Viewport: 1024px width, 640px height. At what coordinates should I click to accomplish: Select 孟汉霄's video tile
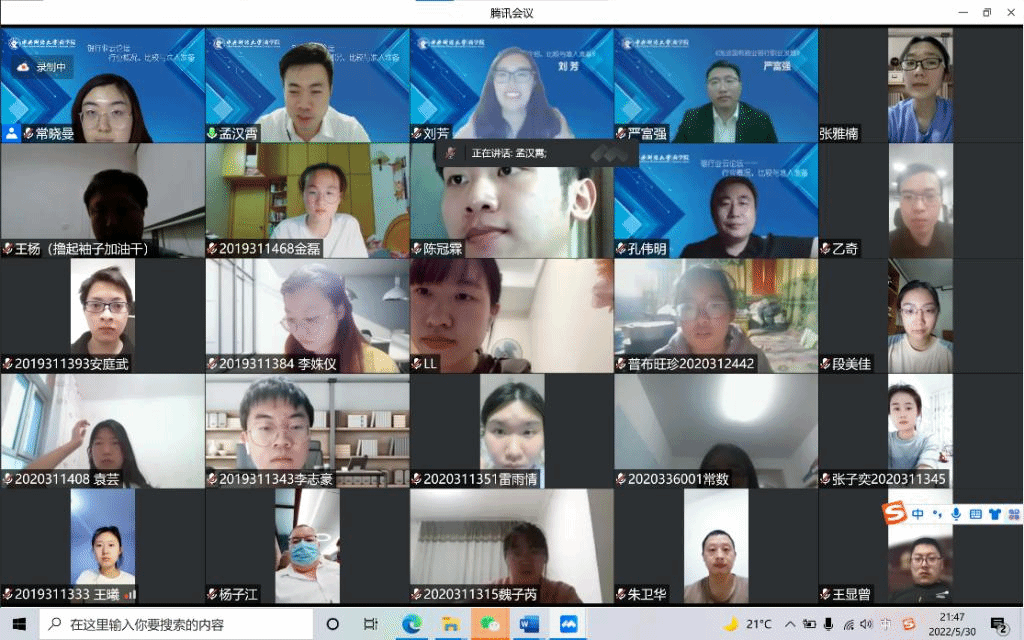(x=307, y=85)
